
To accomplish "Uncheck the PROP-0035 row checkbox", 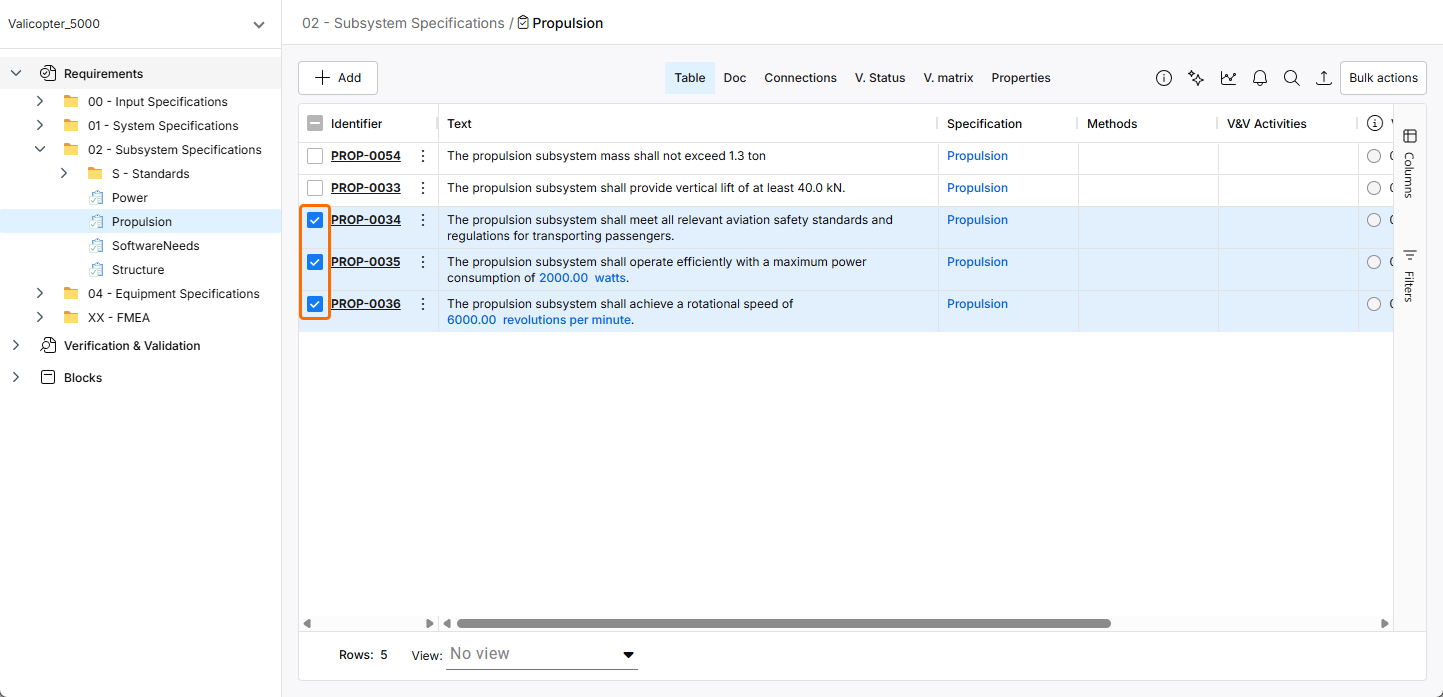I will pyautogui.click(x=315, y=262).
